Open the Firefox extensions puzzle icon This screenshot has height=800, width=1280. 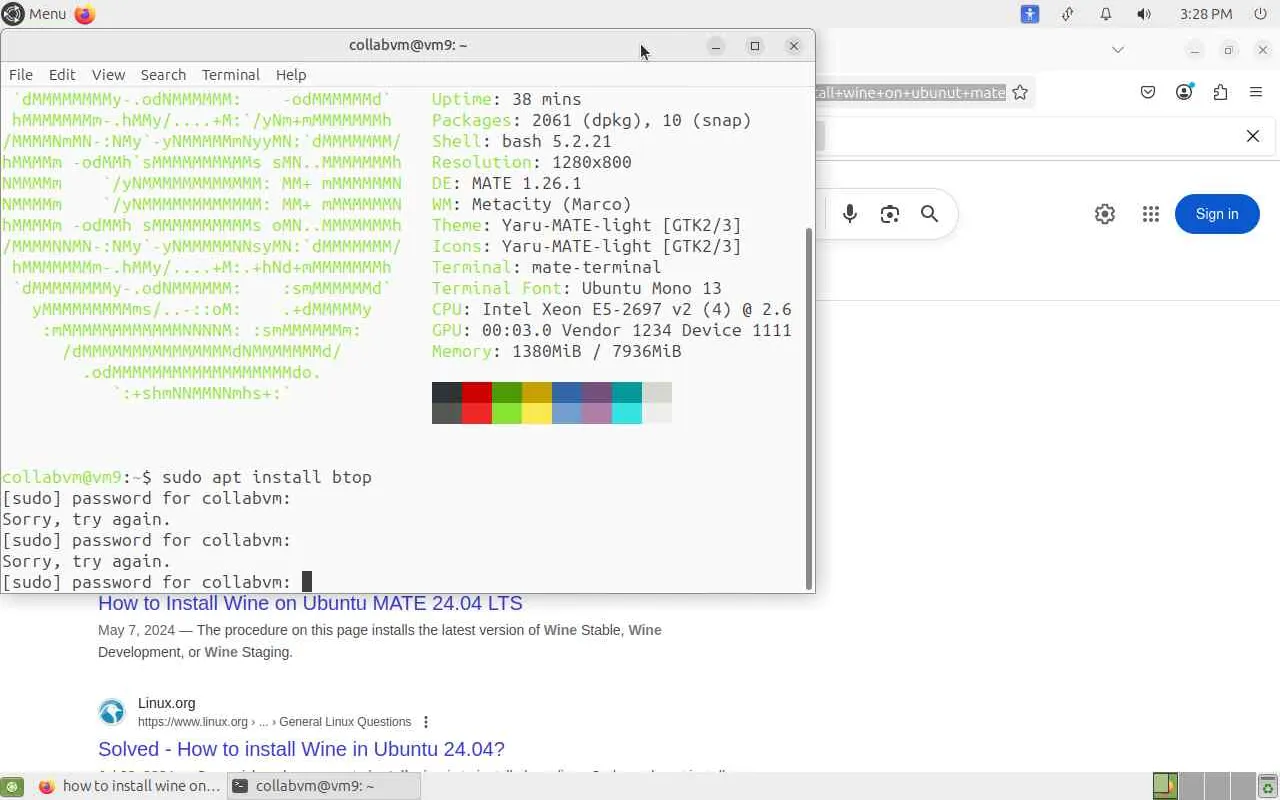(x=1220, y=92)
